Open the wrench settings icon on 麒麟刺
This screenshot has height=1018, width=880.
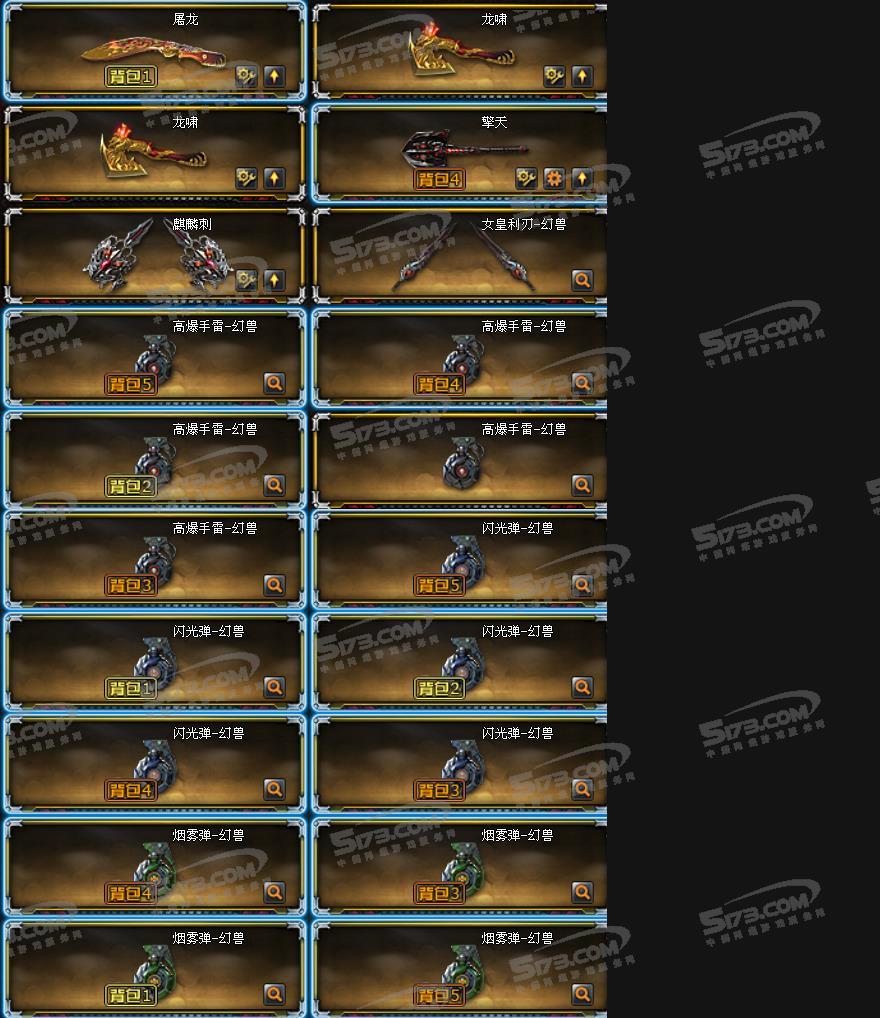[246, 280]
